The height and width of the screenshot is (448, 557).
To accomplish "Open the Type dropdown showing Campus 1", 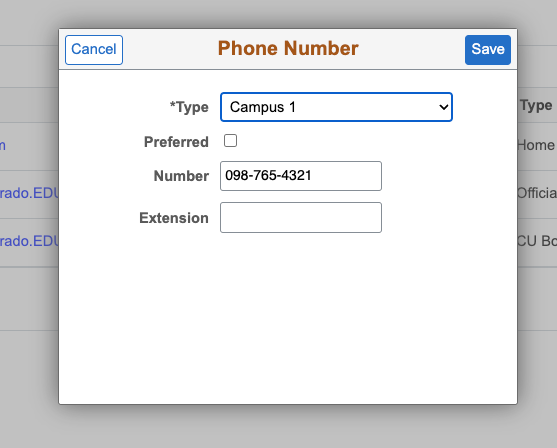I will (336, 107).
